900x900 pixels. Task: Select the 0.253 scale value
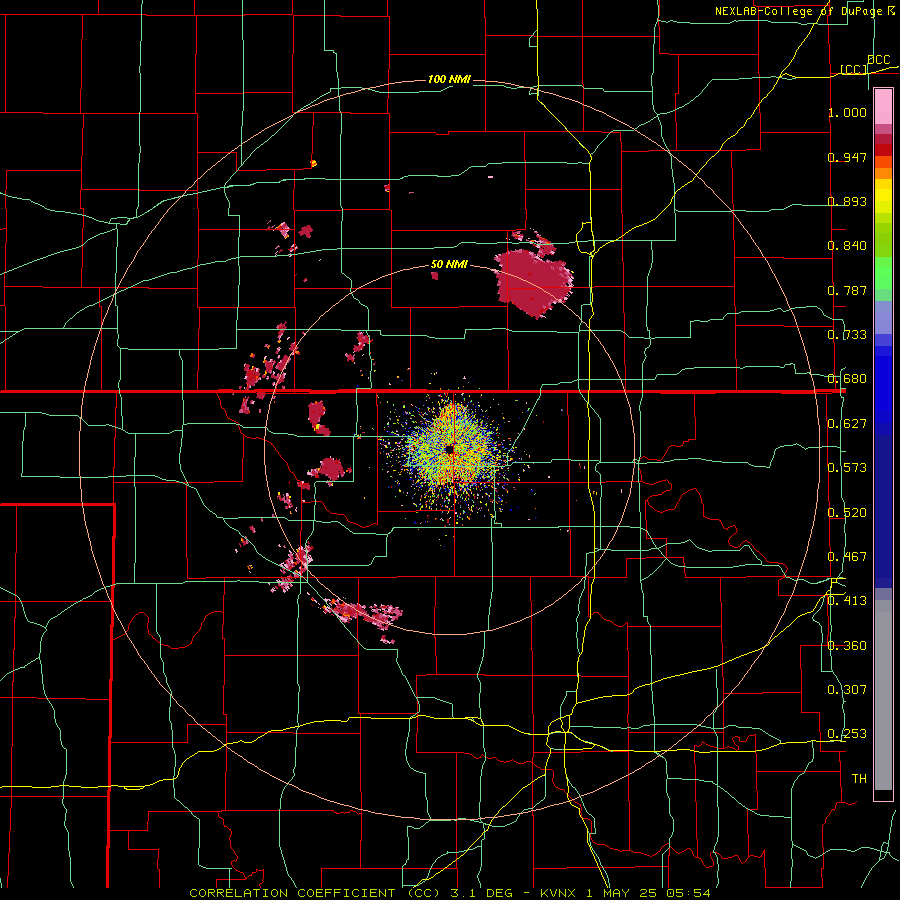pos(847,734)
